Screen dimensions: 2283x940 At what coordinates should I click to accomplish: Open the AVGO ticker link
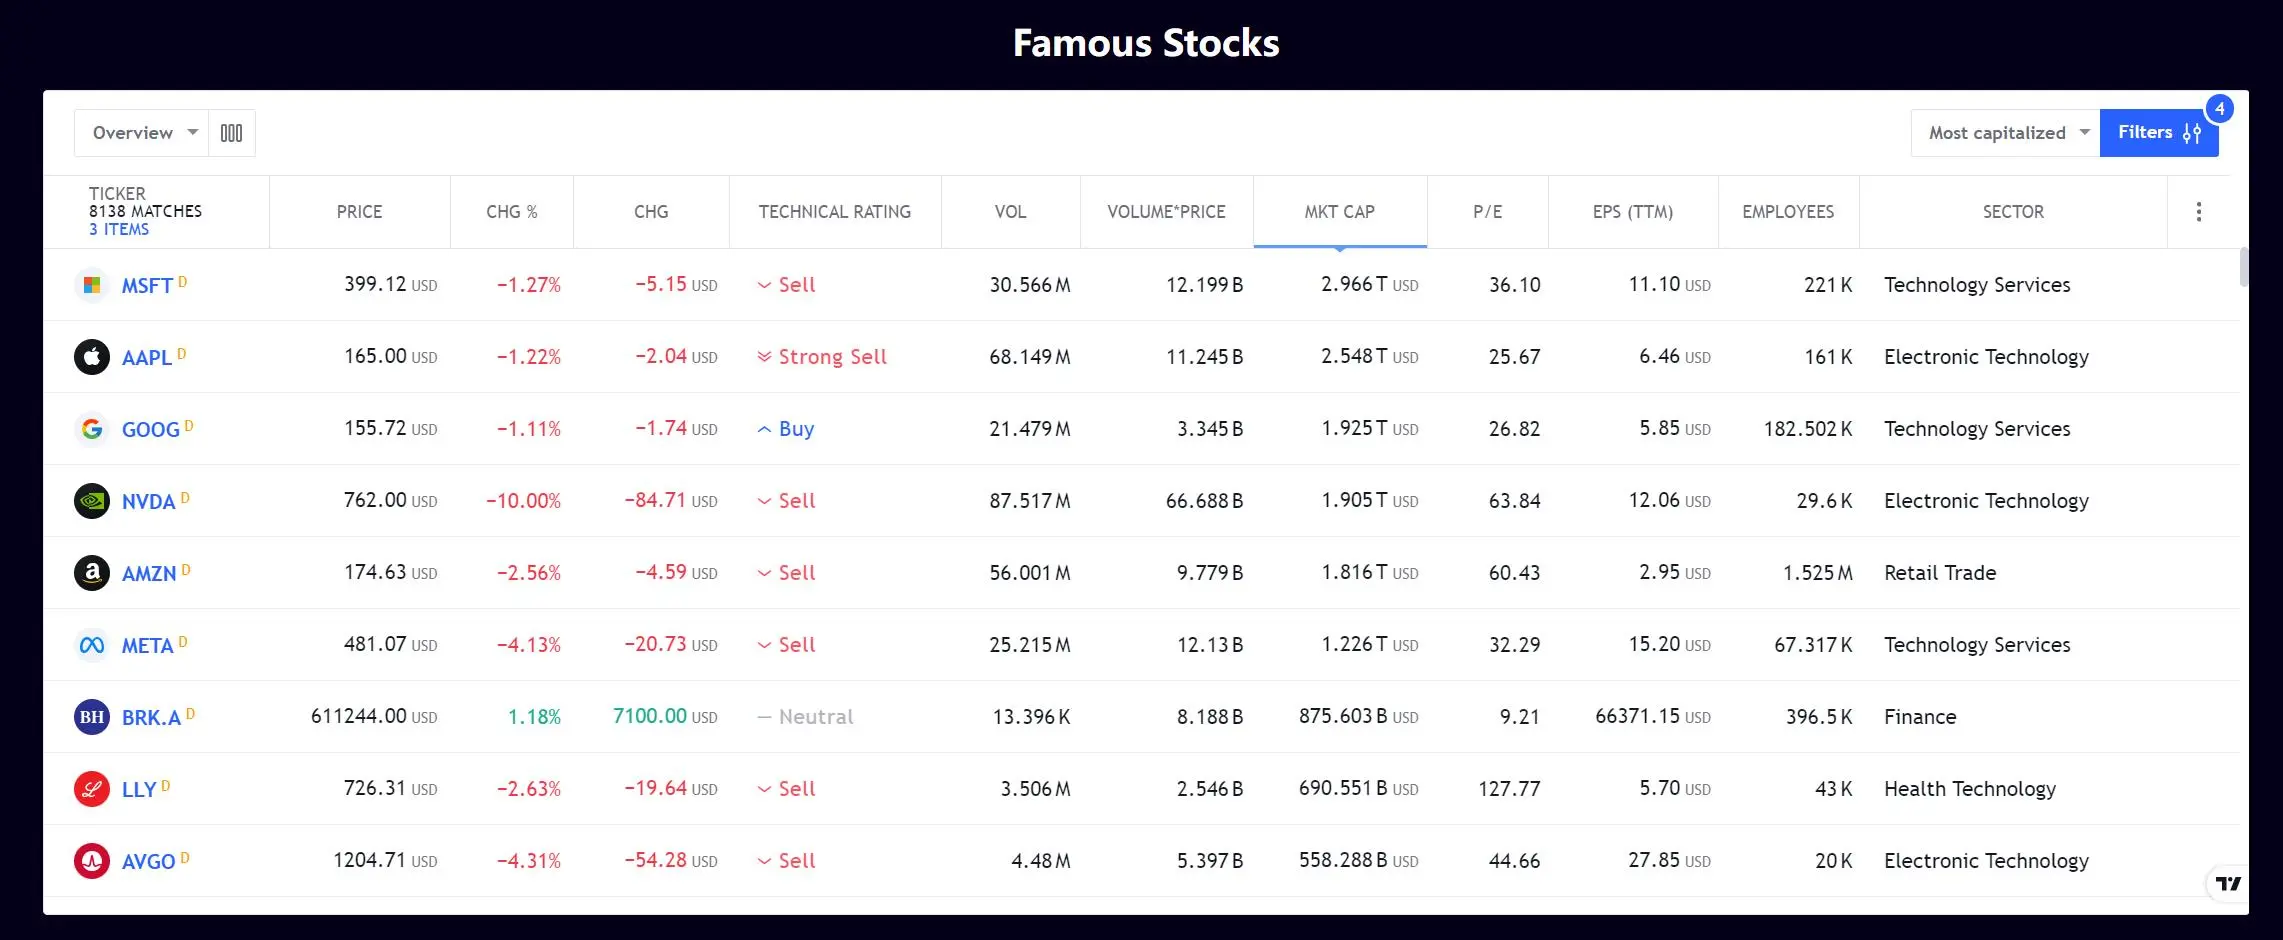pos(148,862)
